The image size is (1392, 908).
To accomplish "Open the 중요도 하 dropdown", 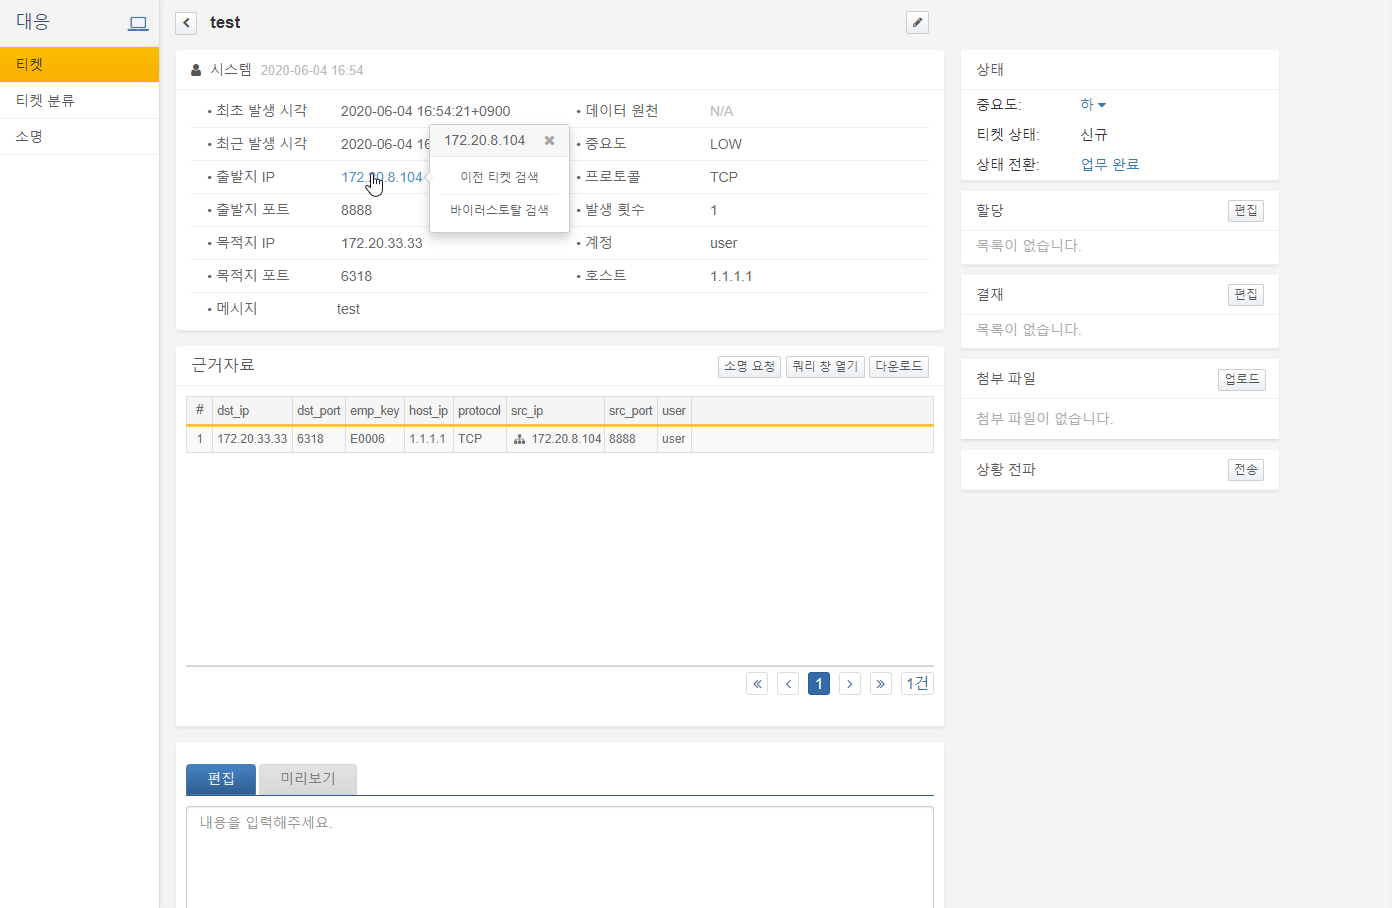I will tap(1093, 104).
